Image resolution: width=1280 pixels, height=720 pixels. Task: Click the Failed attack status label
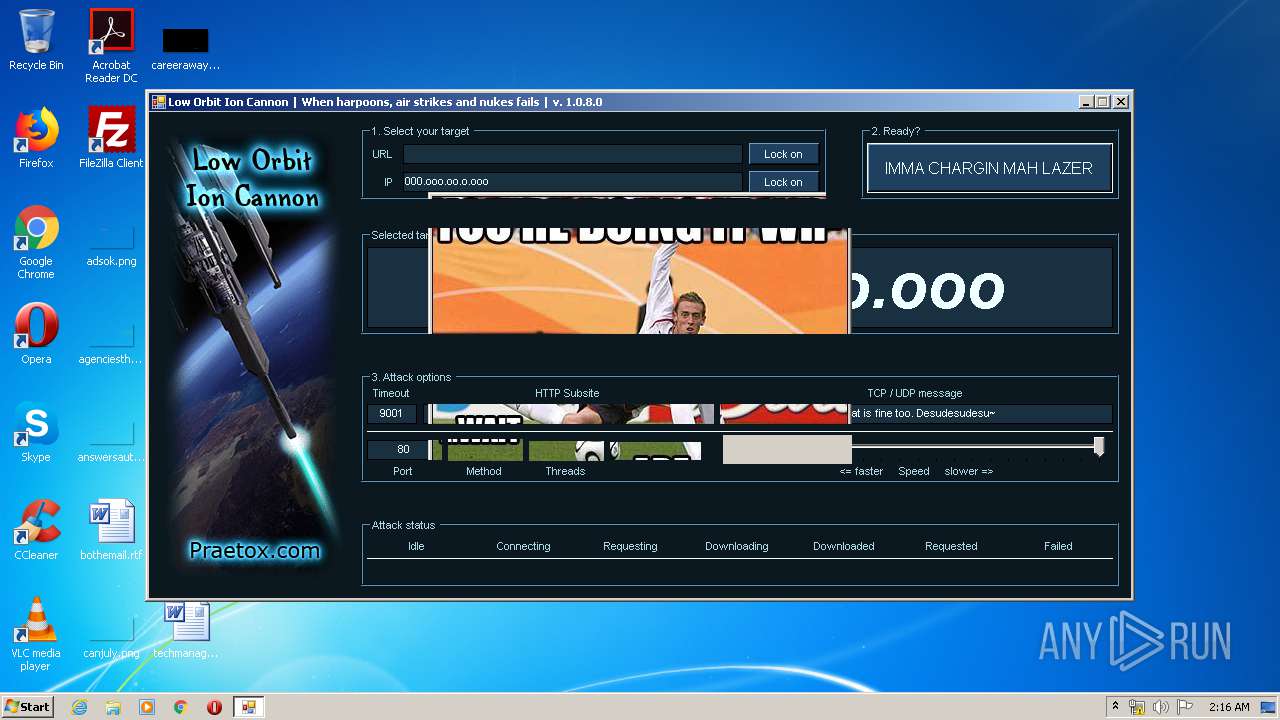tap(1058, 546)
